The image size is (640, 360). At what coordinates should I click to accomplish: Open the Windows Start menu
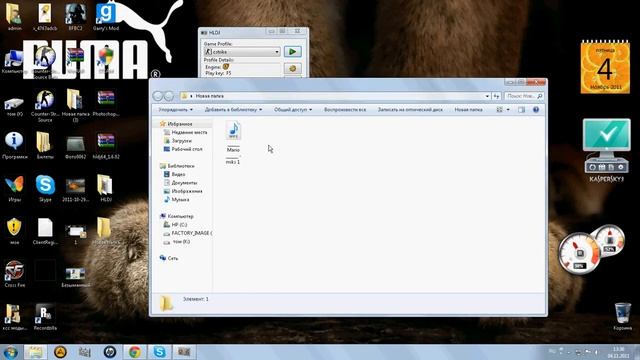(x=11, y=352)
